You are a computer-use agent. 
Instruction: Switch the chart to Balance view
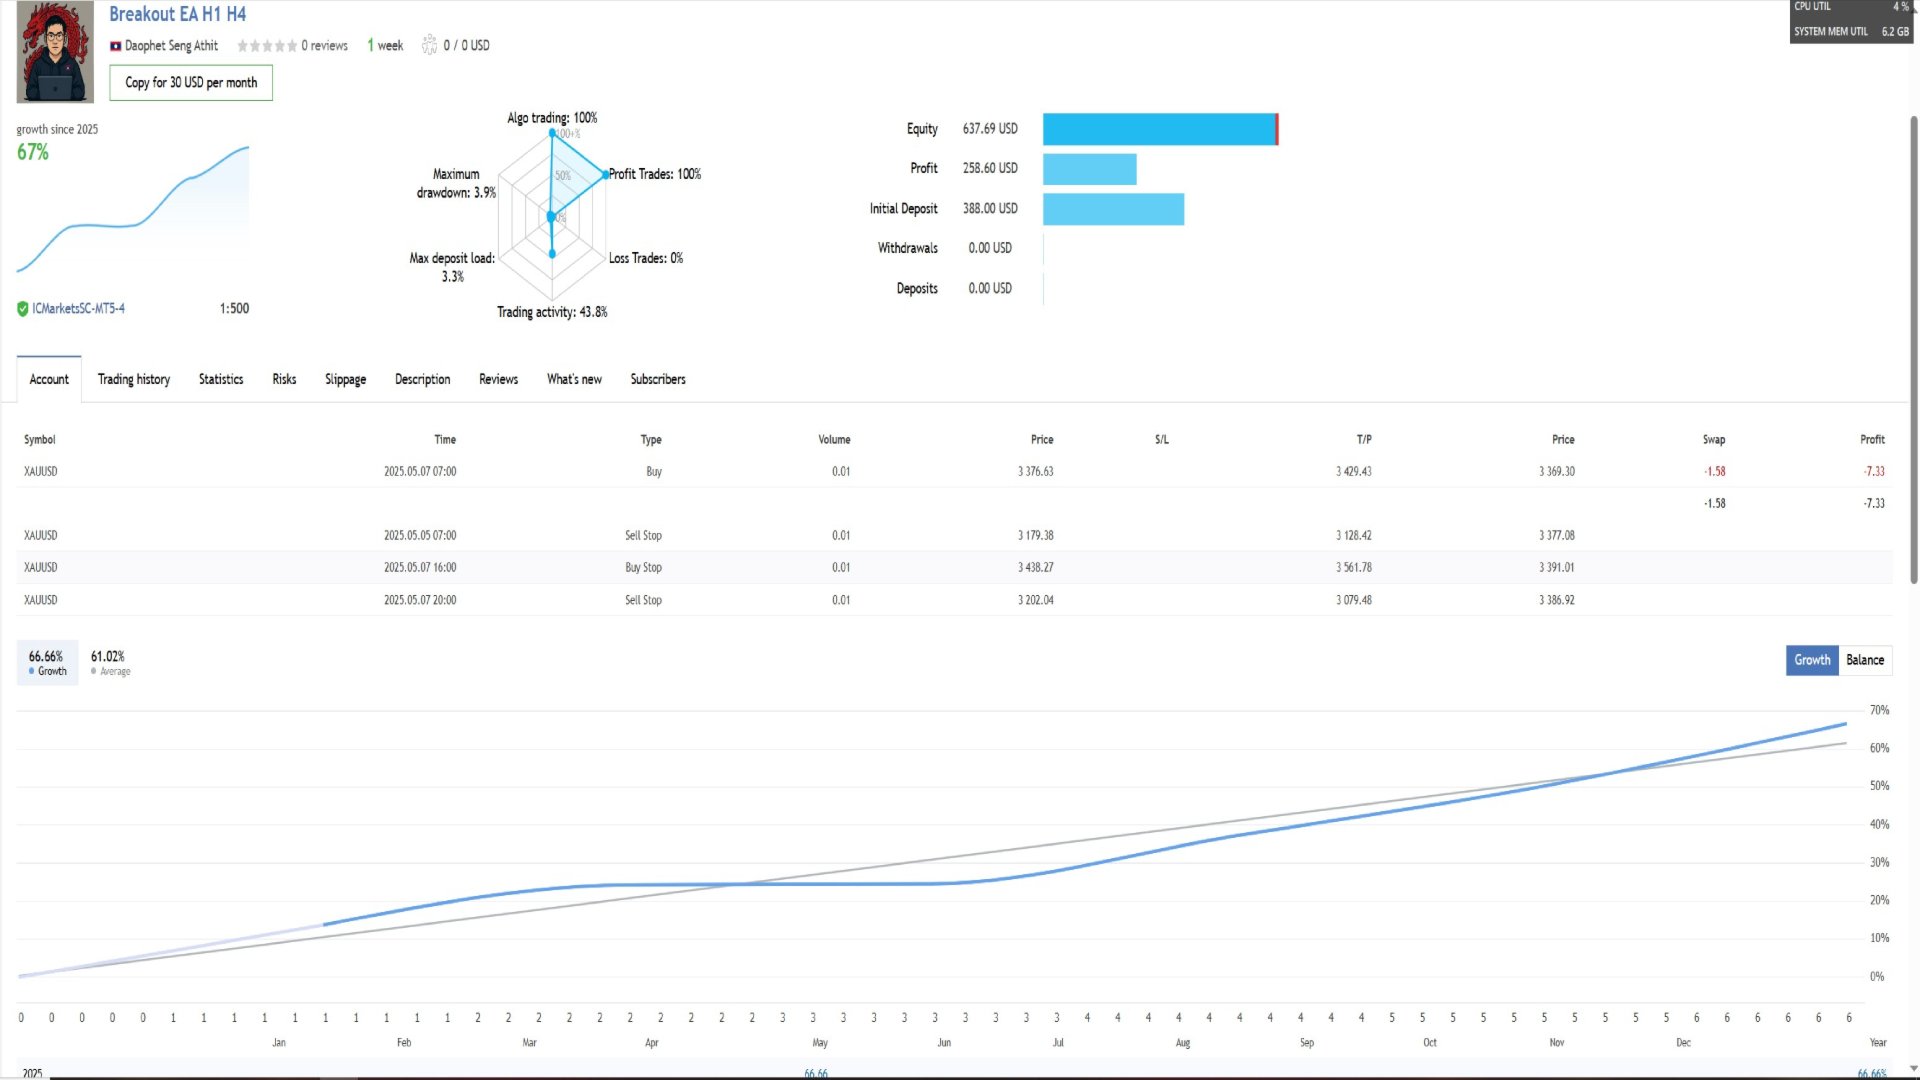pos(1865,660)
